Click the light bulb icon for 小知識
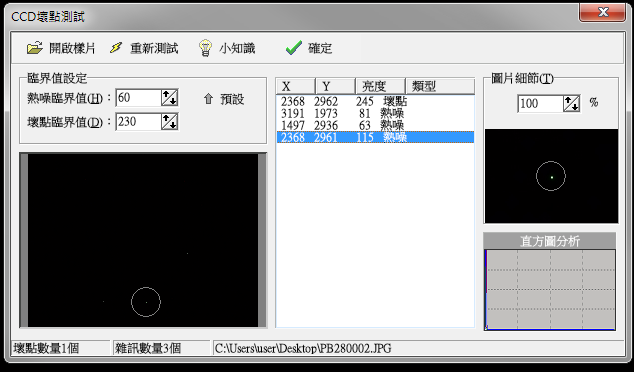Screen dimensions: 634x372 (x=205, y=48)
